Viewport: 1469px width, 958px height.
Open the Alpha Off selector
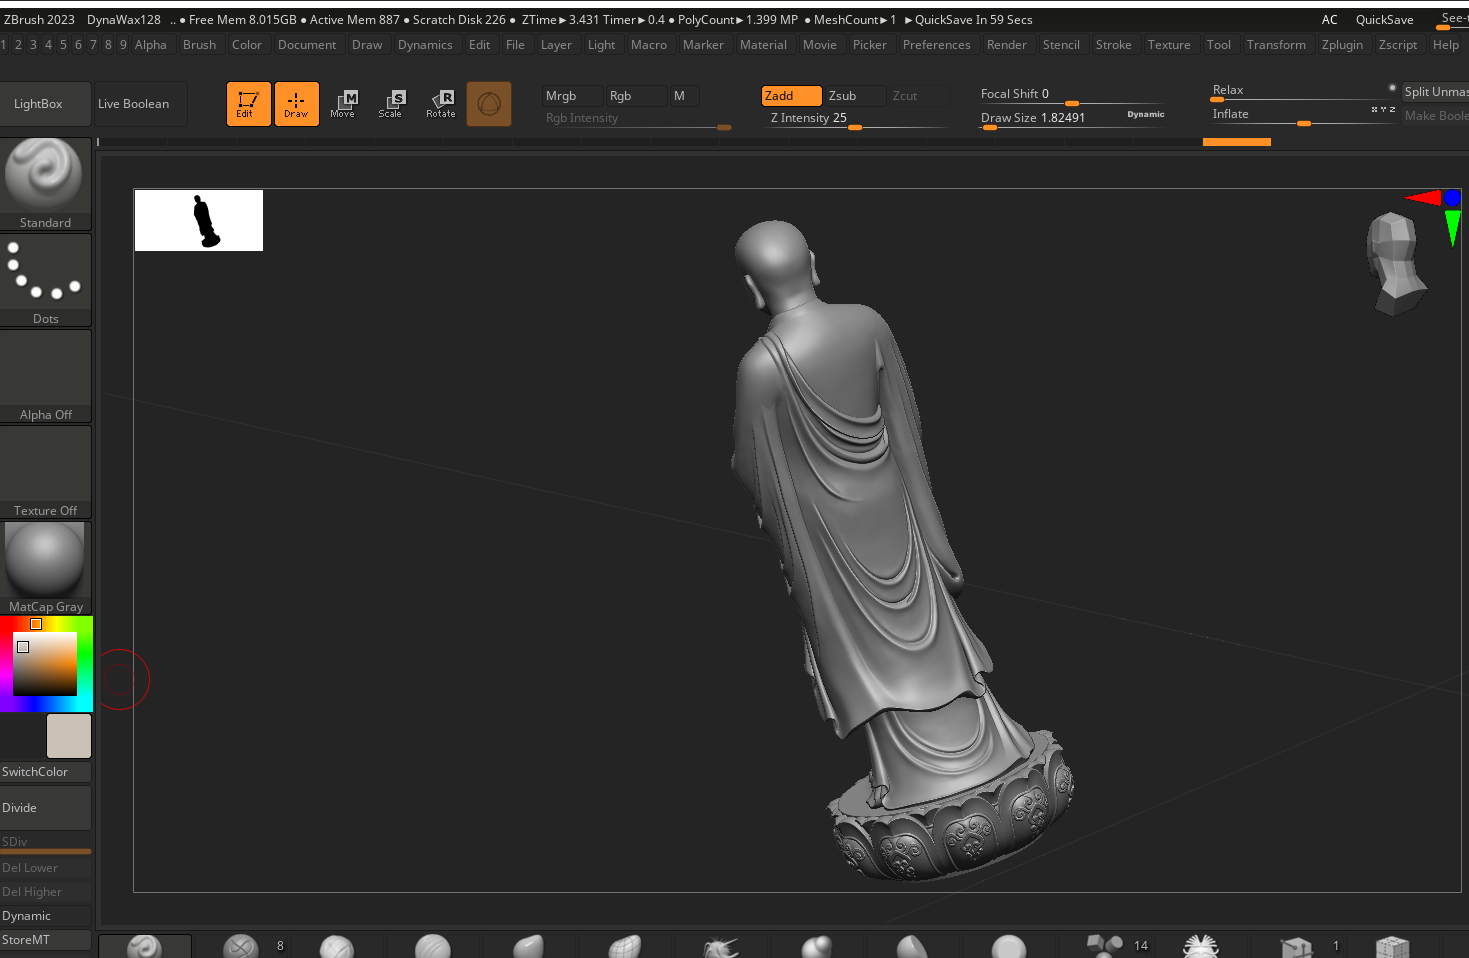46,375
